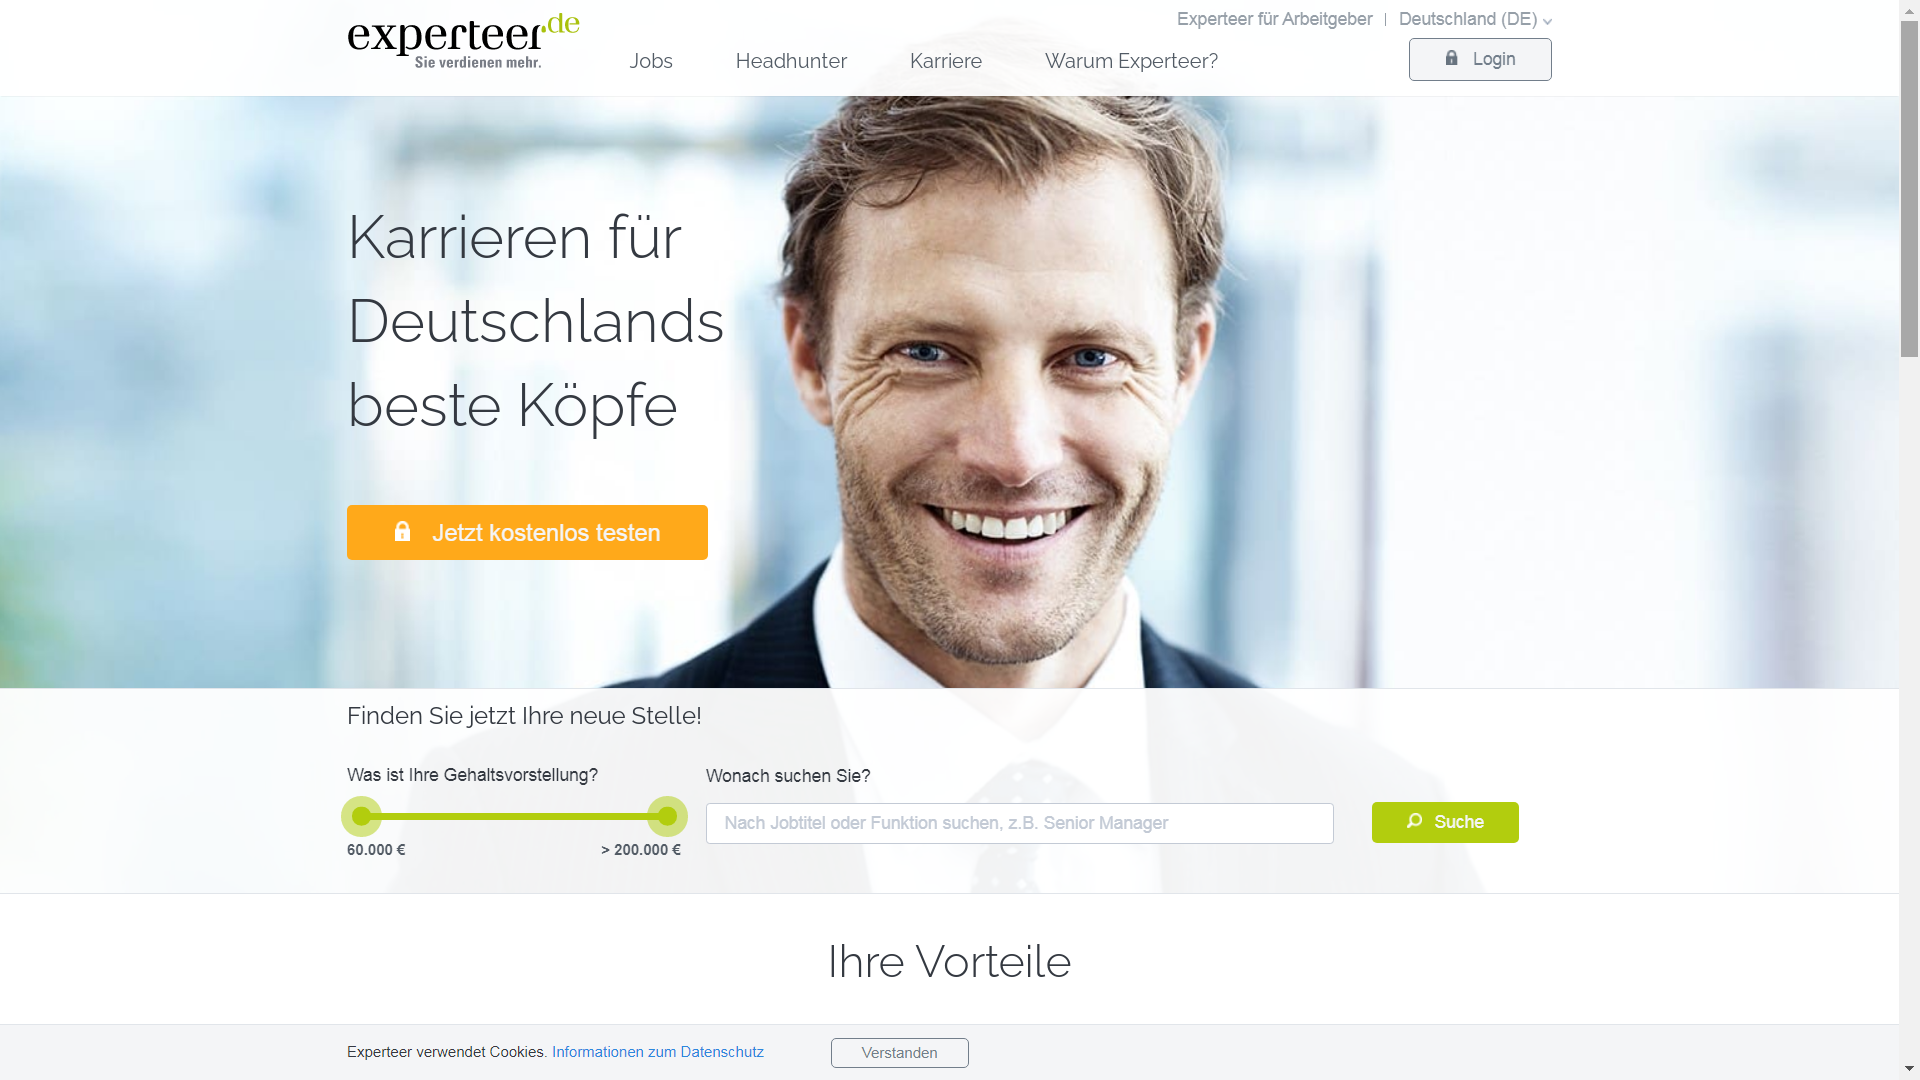This screenshot has width=1920, height=1080.
Task: Select Karriere in the navigation
Action: pos(946,61)
